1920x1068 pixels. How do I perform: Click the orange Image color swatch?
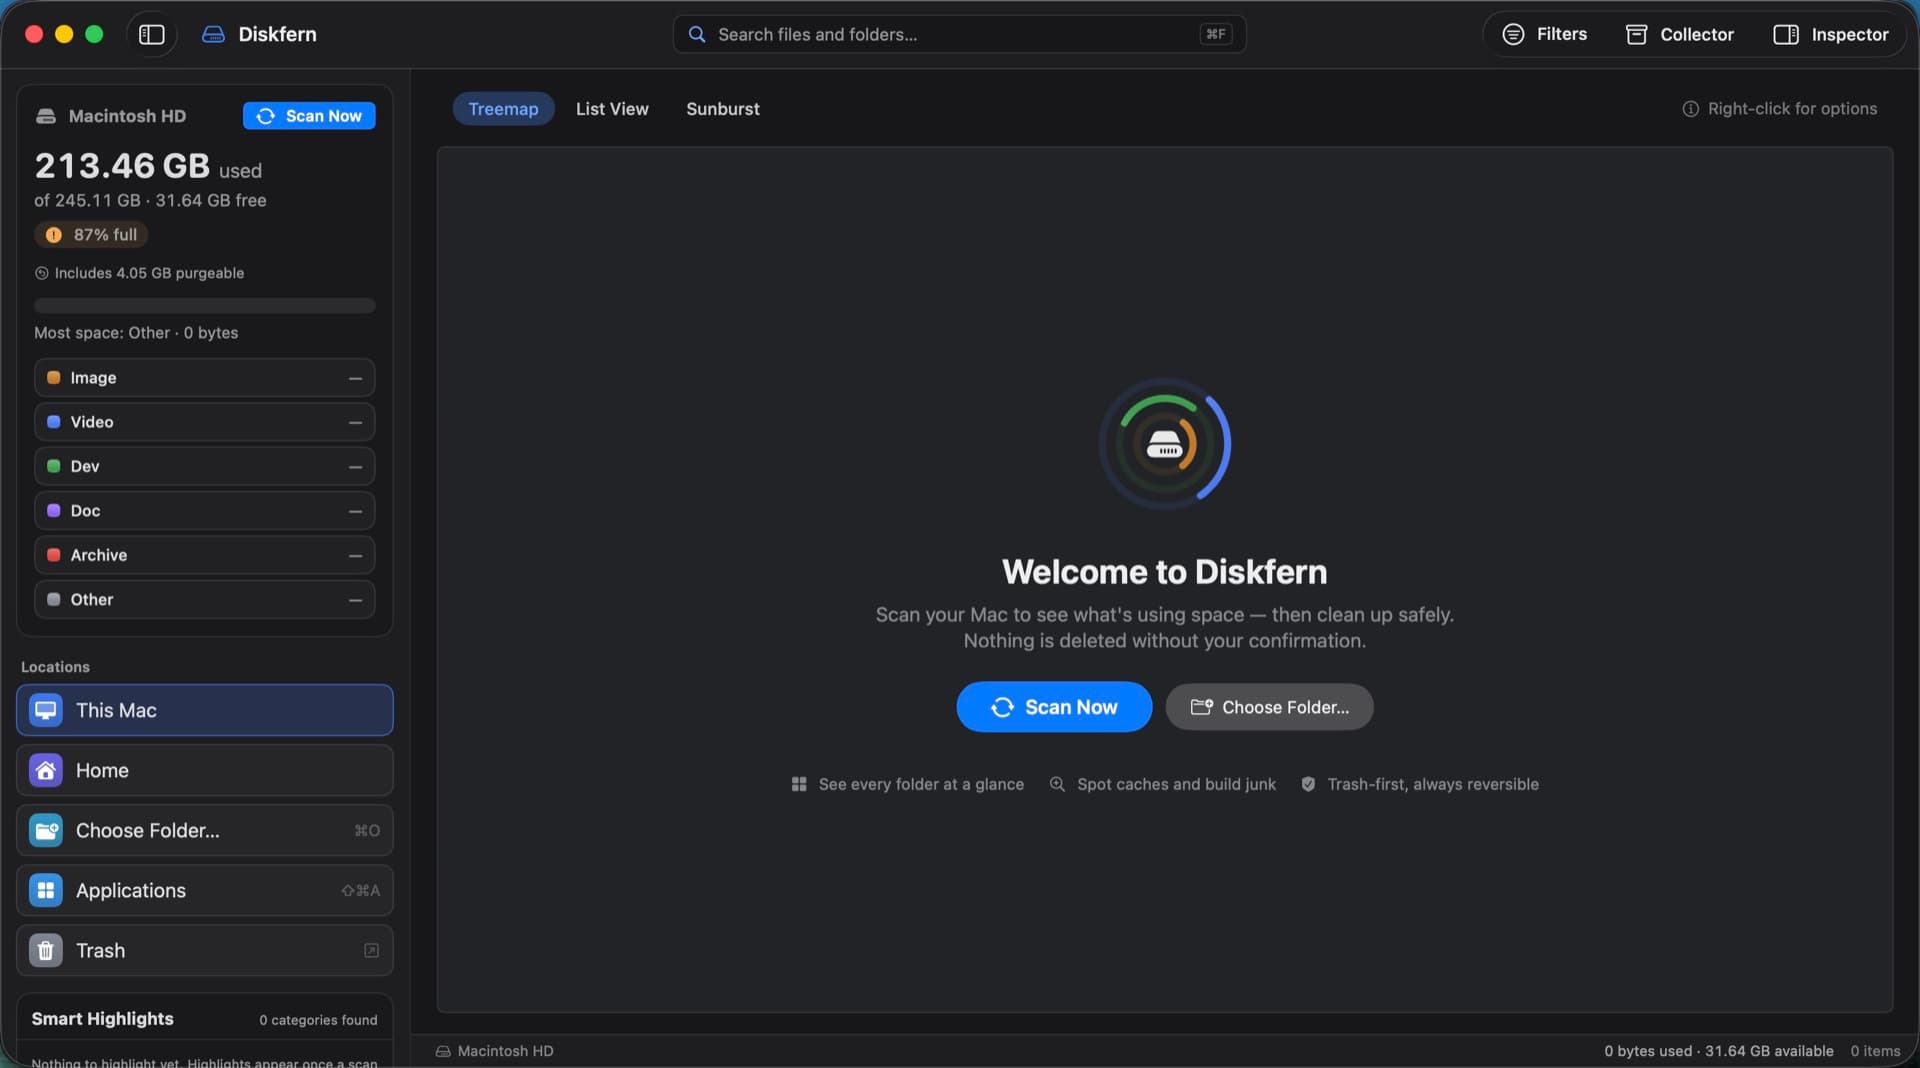(x=54, y=378)
